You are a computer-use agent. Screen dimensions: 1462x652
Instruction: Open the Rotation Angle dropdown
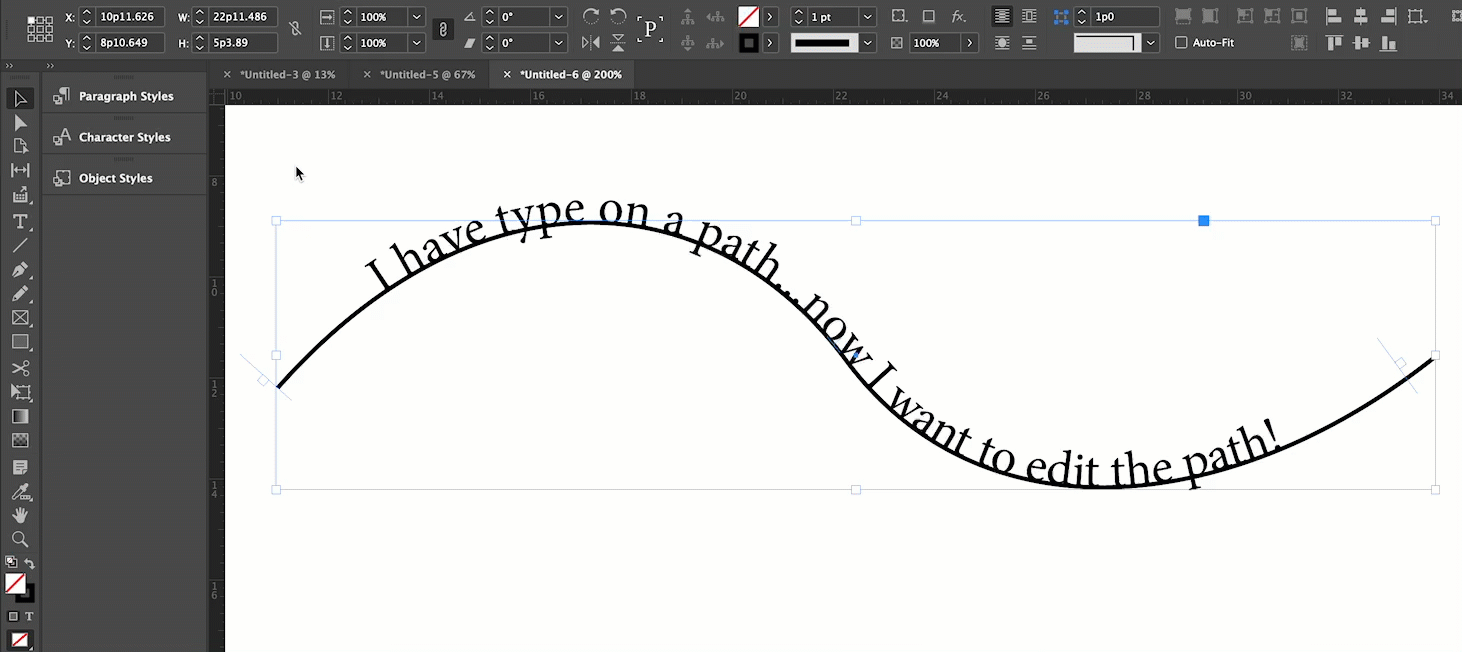click(559, 17)
